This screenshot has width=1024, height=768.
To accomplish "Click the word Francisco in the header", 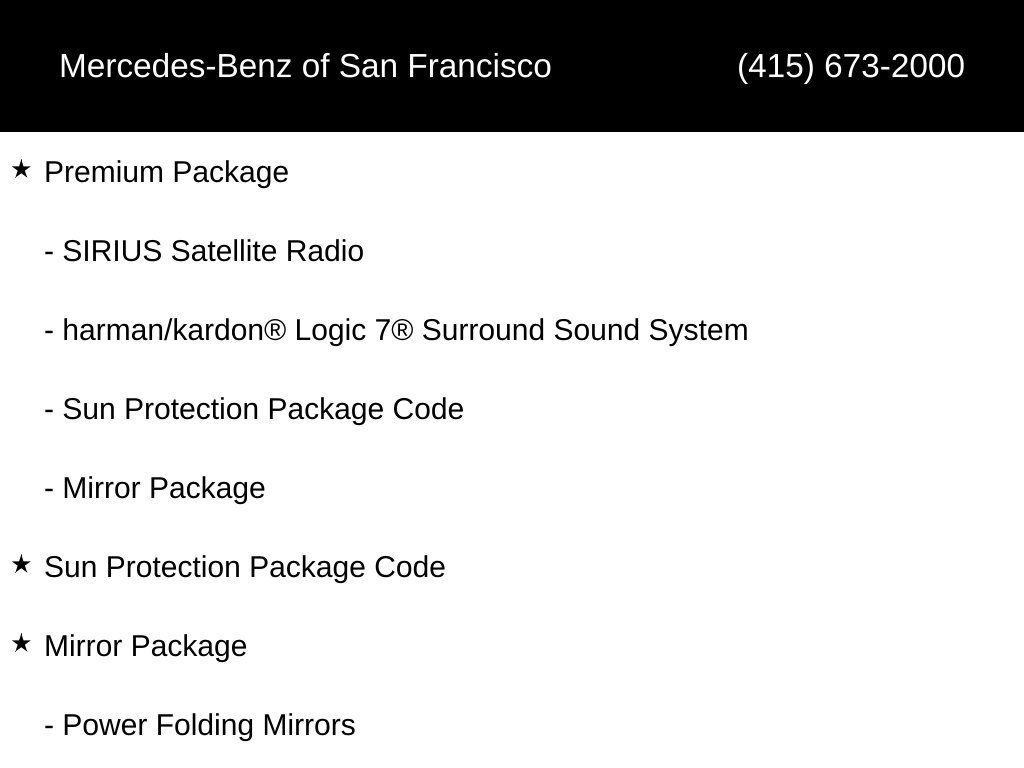I will pyautogui.click(x=479, y=67).
